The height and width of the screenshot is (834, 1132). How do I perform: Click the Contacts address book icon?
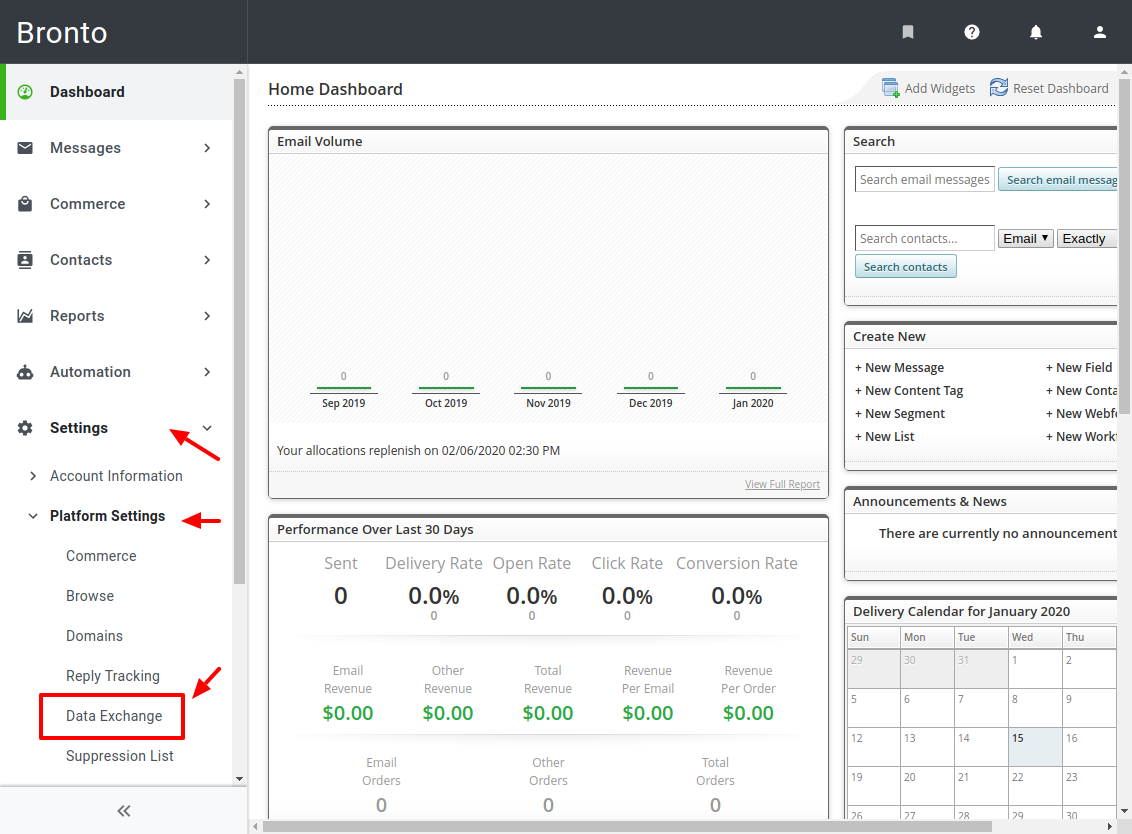(25, 259)
